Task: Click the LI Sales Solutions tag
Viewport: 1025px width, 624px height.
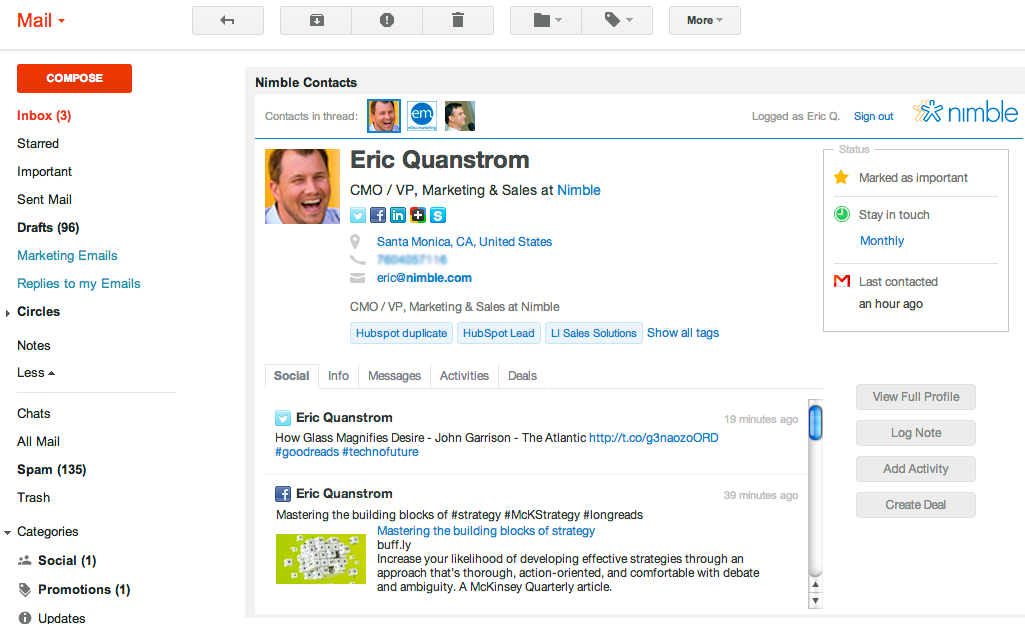Action: tap(594, 333)
